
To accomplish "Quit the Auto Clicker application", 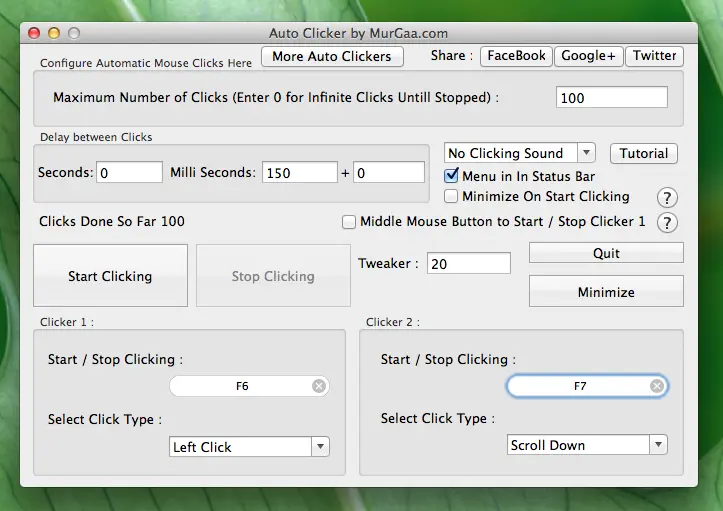I will tap(606, 253).
